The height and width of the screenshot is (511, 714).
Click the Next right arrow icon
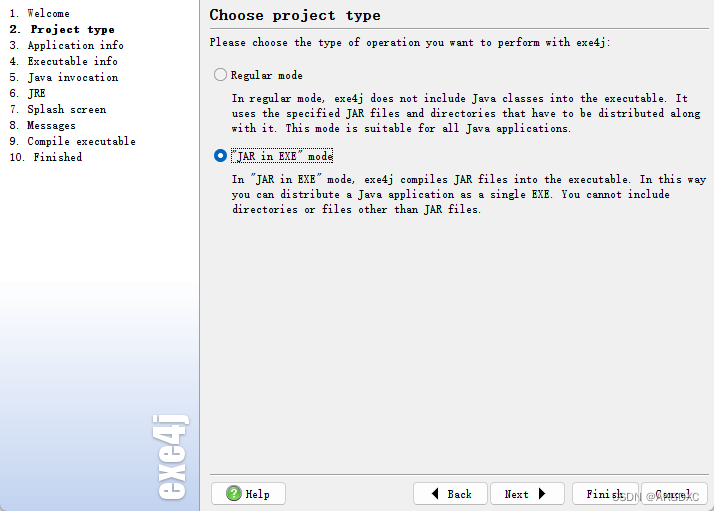point(542,494)
